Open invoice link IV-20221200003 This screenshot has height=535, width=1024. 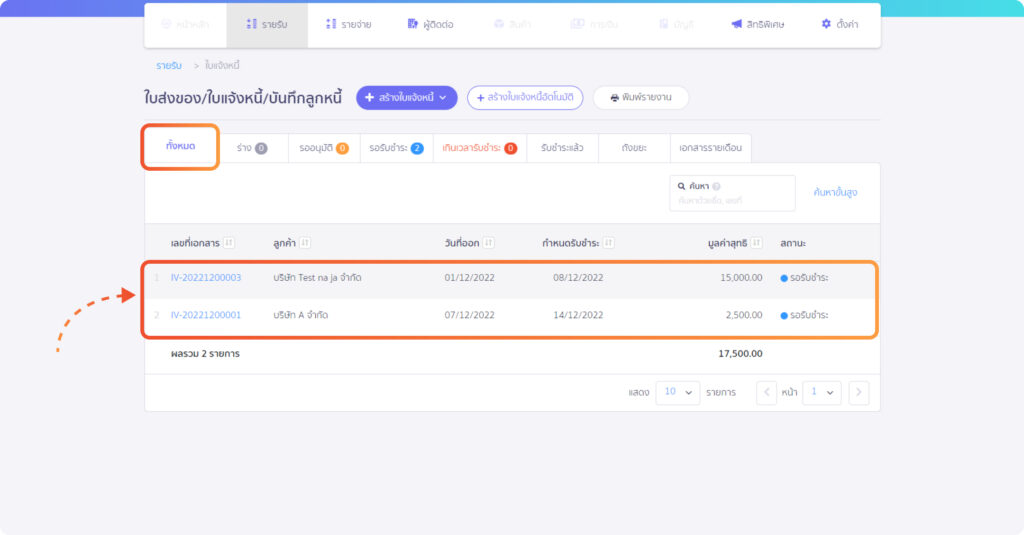206,278
